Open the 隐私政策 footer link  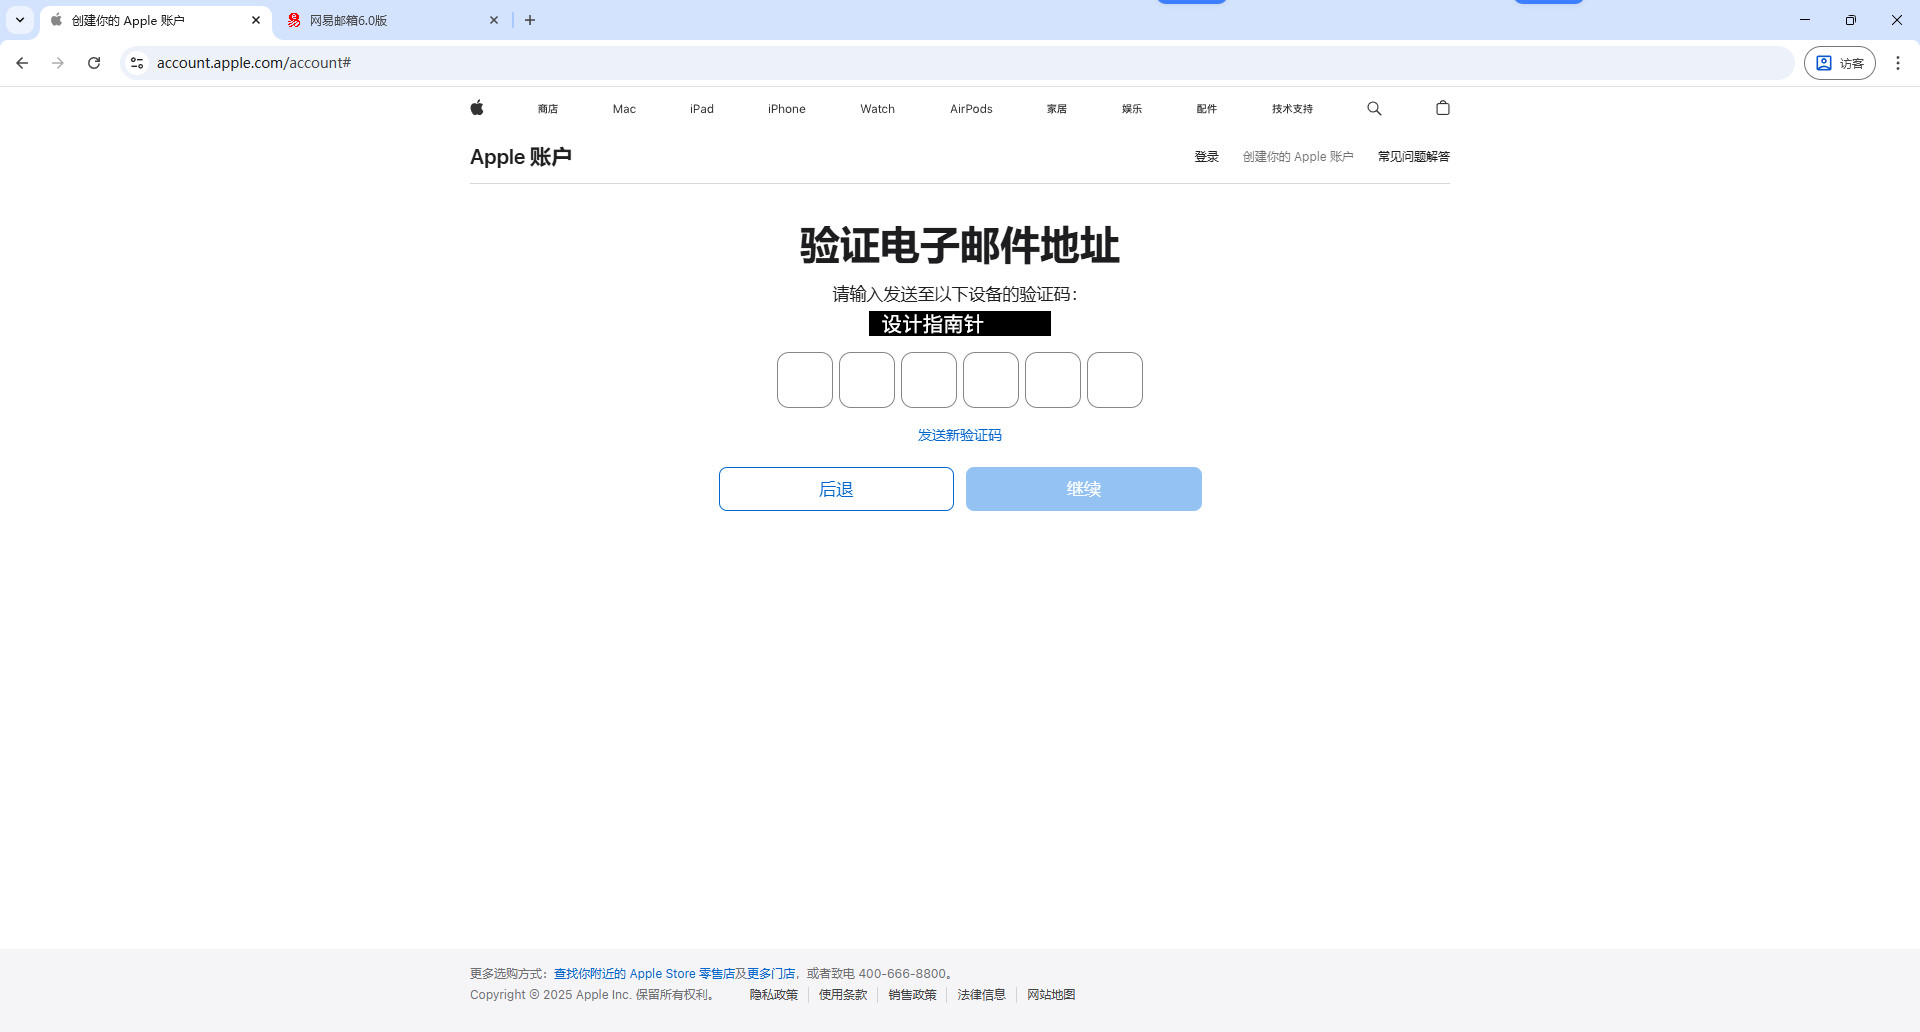[774, 995]
